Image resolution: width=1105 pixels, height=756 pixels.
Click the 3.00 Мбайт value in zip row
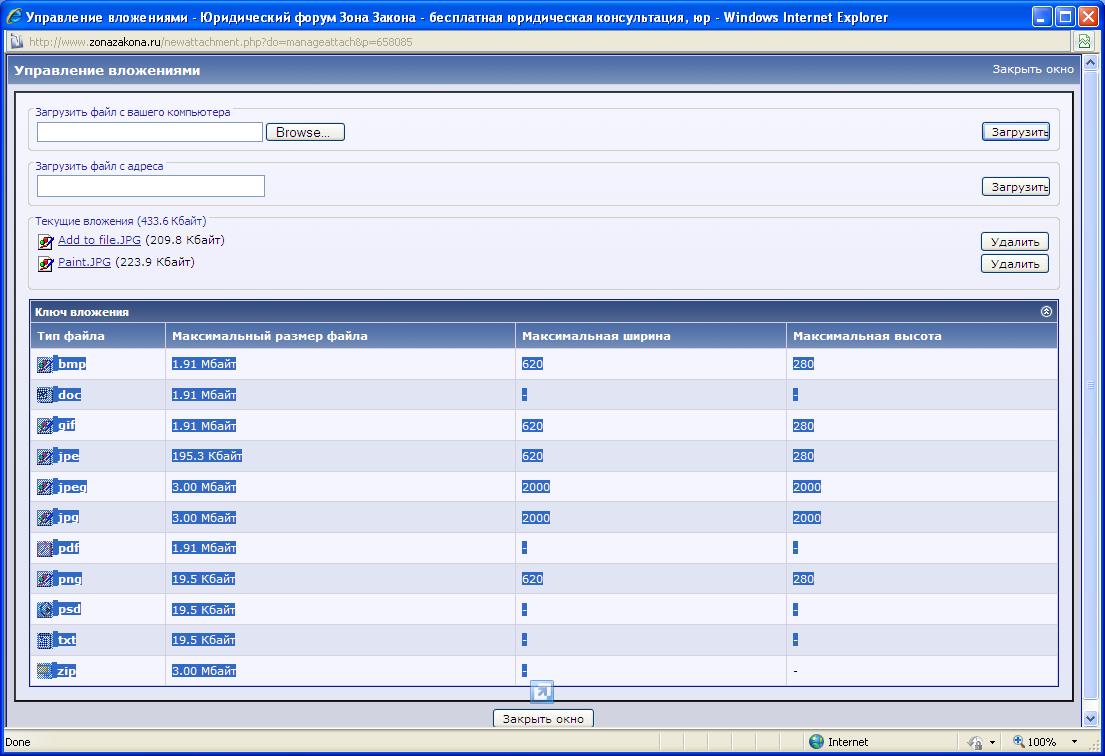click(x=204, y=671)
